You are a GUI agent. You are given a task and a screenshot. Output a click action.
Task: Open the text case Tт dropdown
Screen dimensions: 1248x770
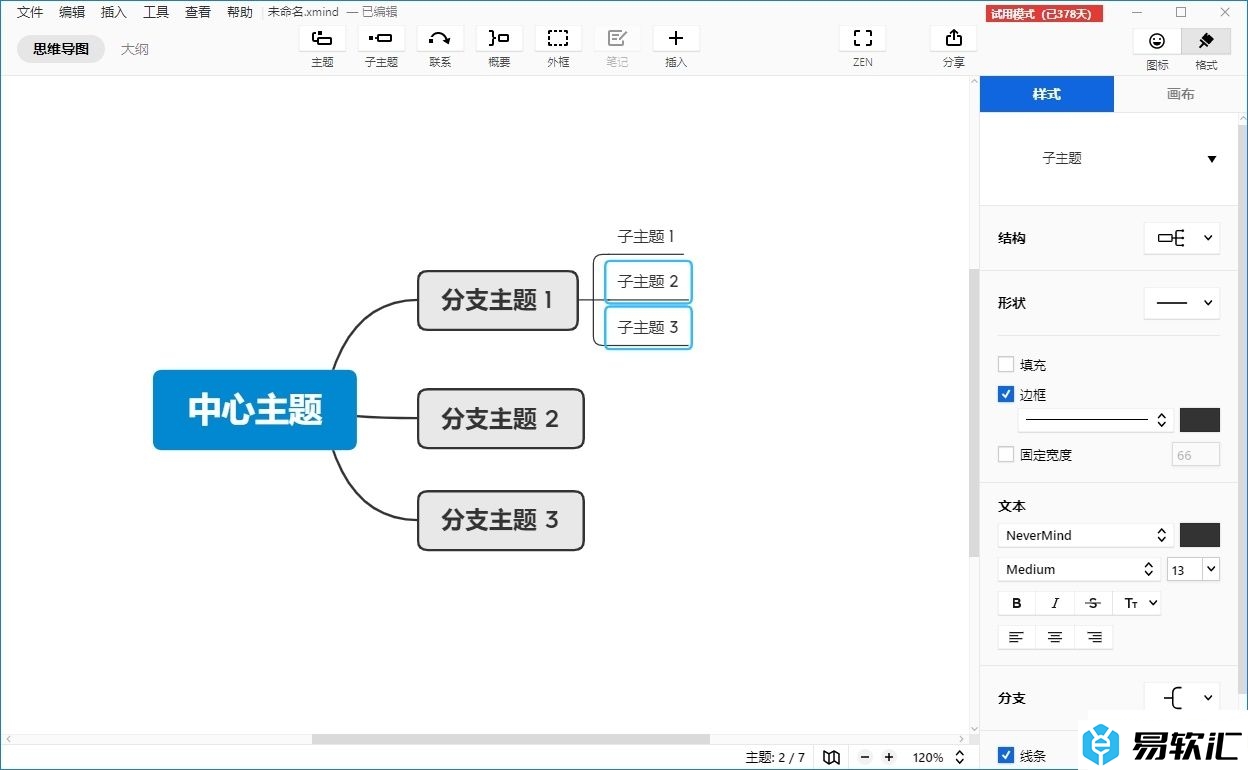(x=1138, y=603)
